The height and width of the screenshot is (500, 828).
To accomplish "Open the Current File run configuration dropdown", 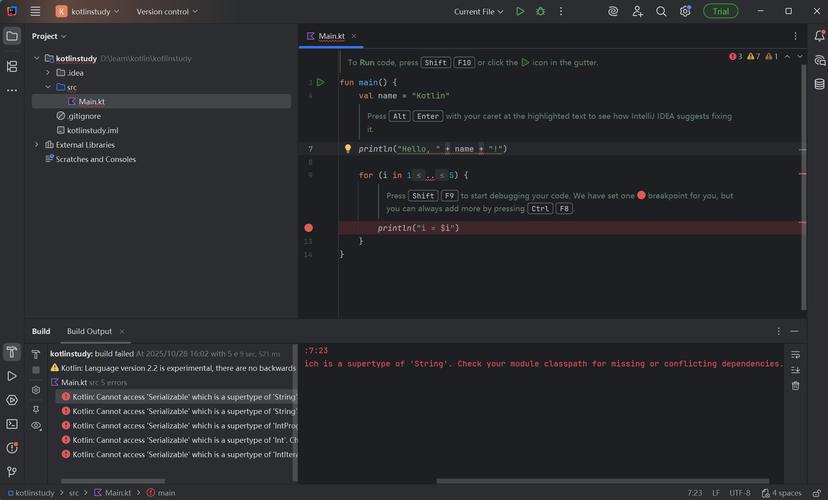I will pos(480,12).
